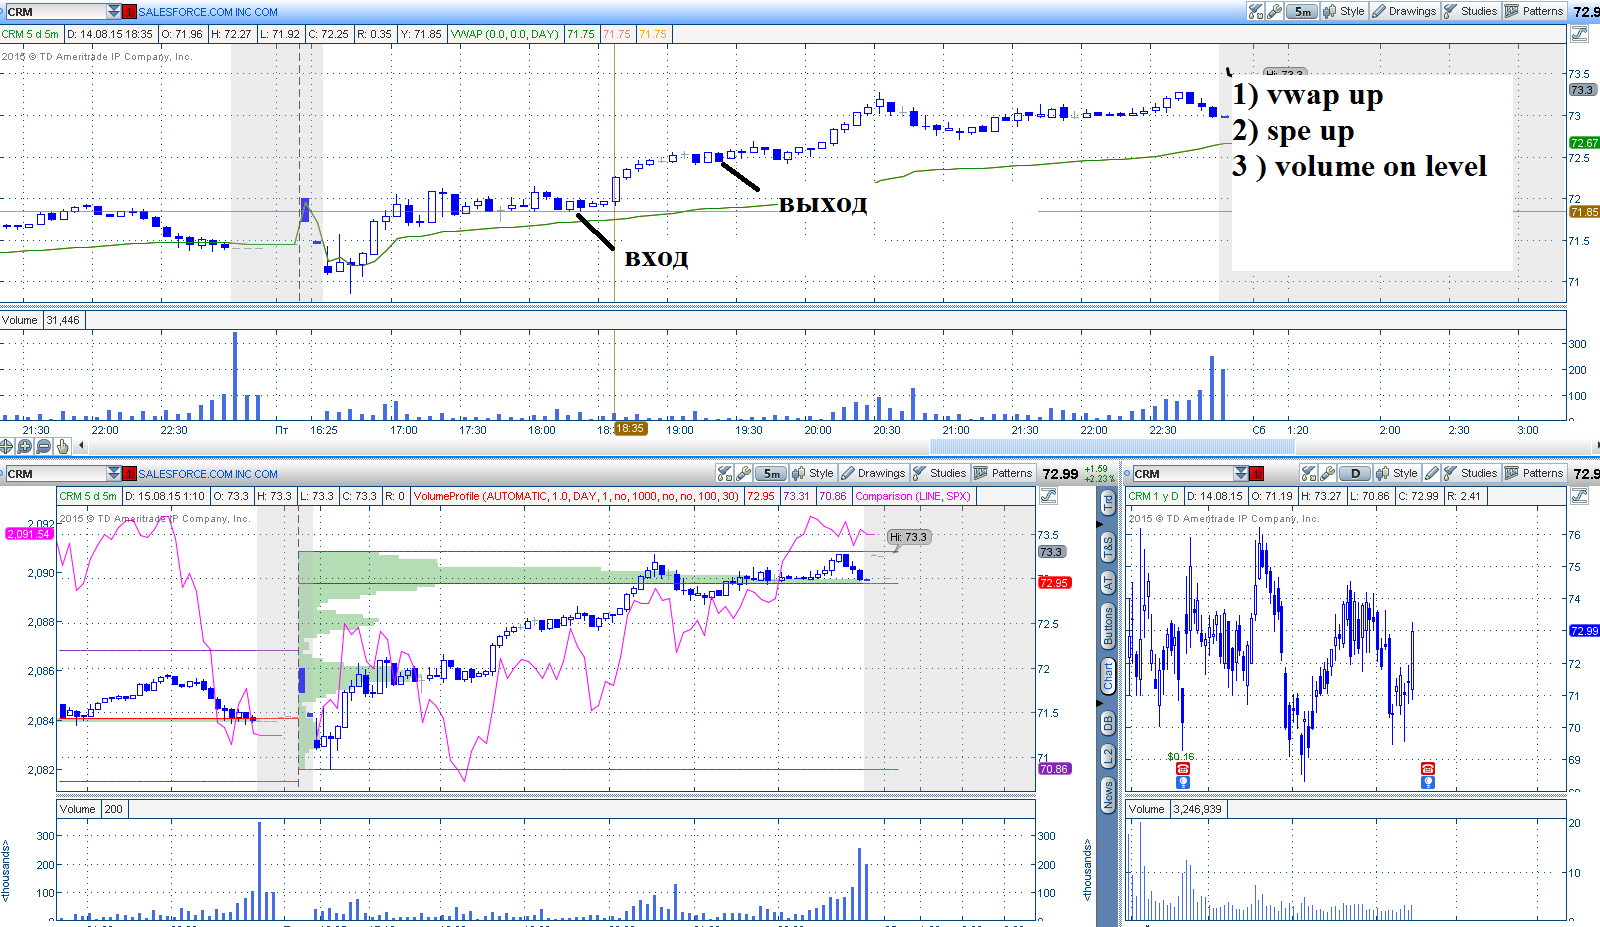Image resolution: width=1600 pixels, height=927 pixels.
Task: Open wrench settings icon in daily chart
Action: tap(1327, 473)
